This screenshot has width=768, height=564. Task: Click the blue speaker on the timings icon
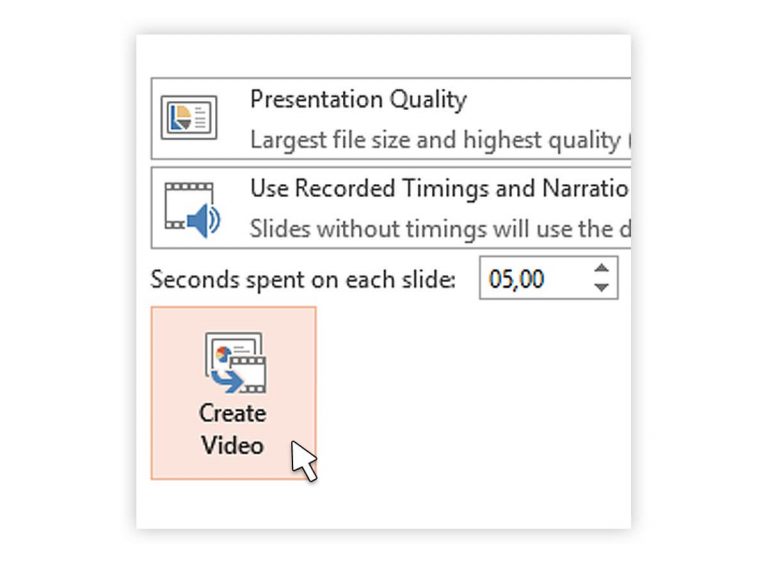click(x=203, y=220)
